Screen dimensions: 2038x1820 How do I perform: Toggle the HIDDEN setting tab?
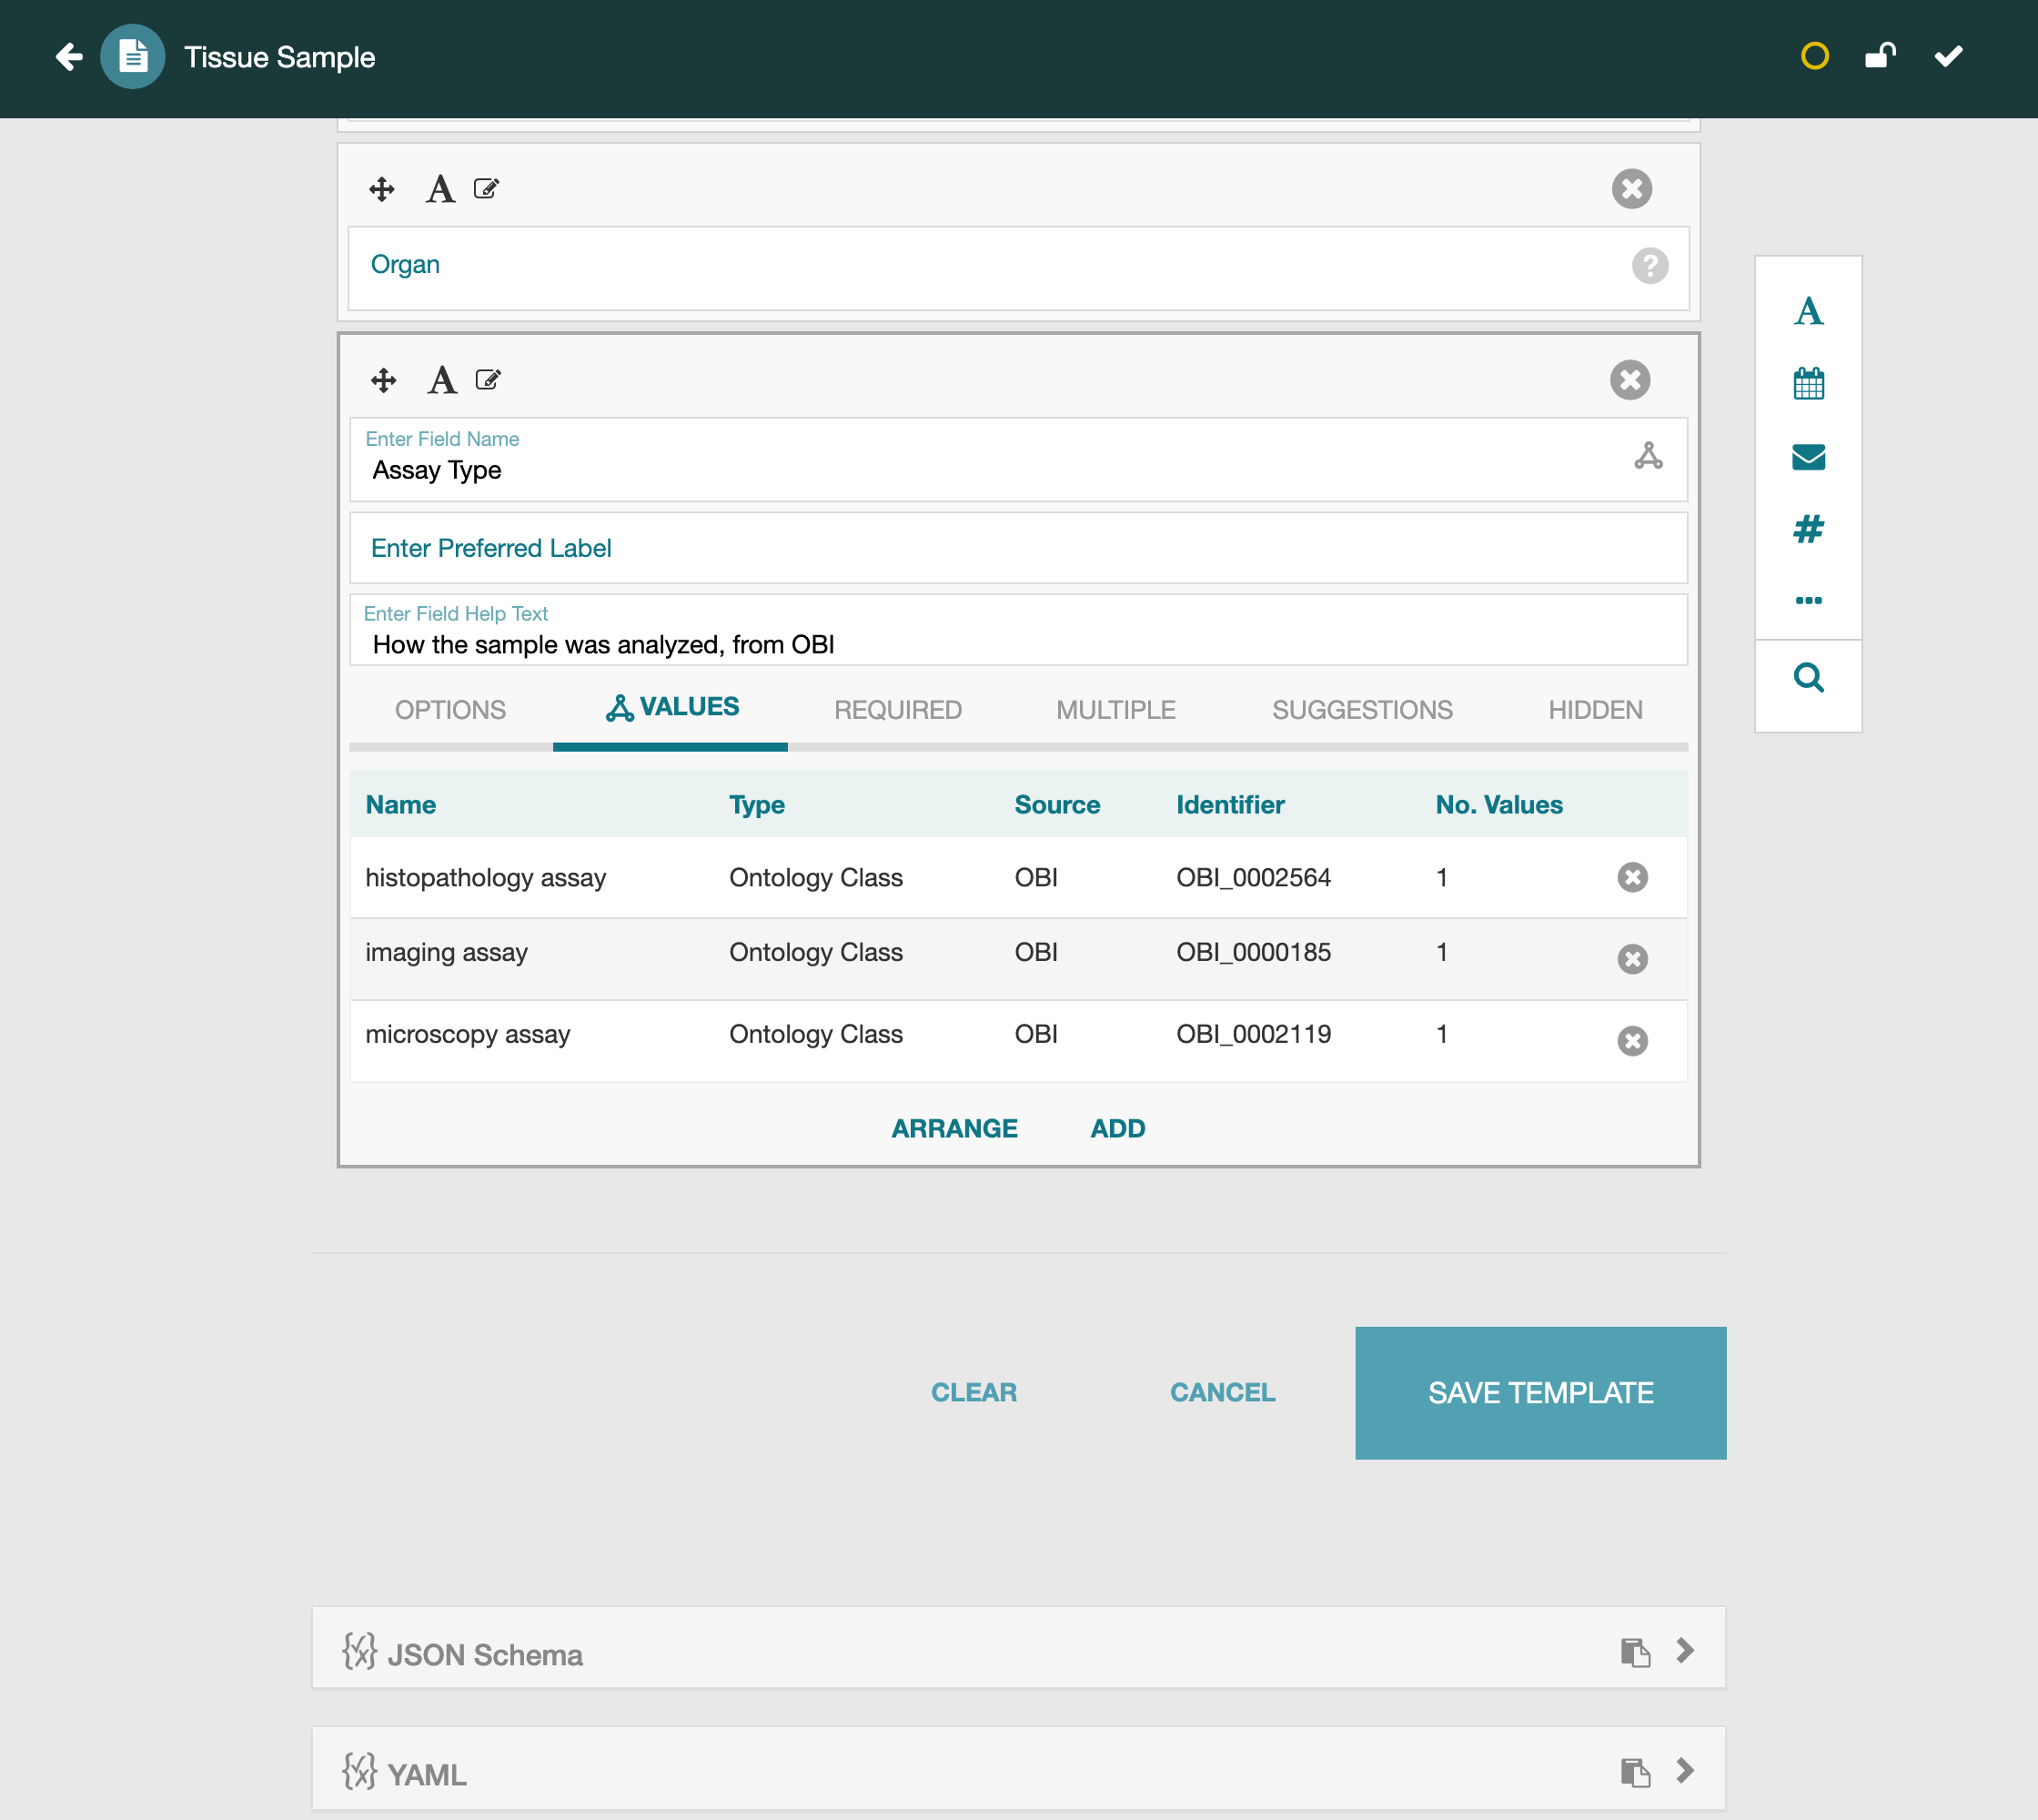click(1595, 710)
